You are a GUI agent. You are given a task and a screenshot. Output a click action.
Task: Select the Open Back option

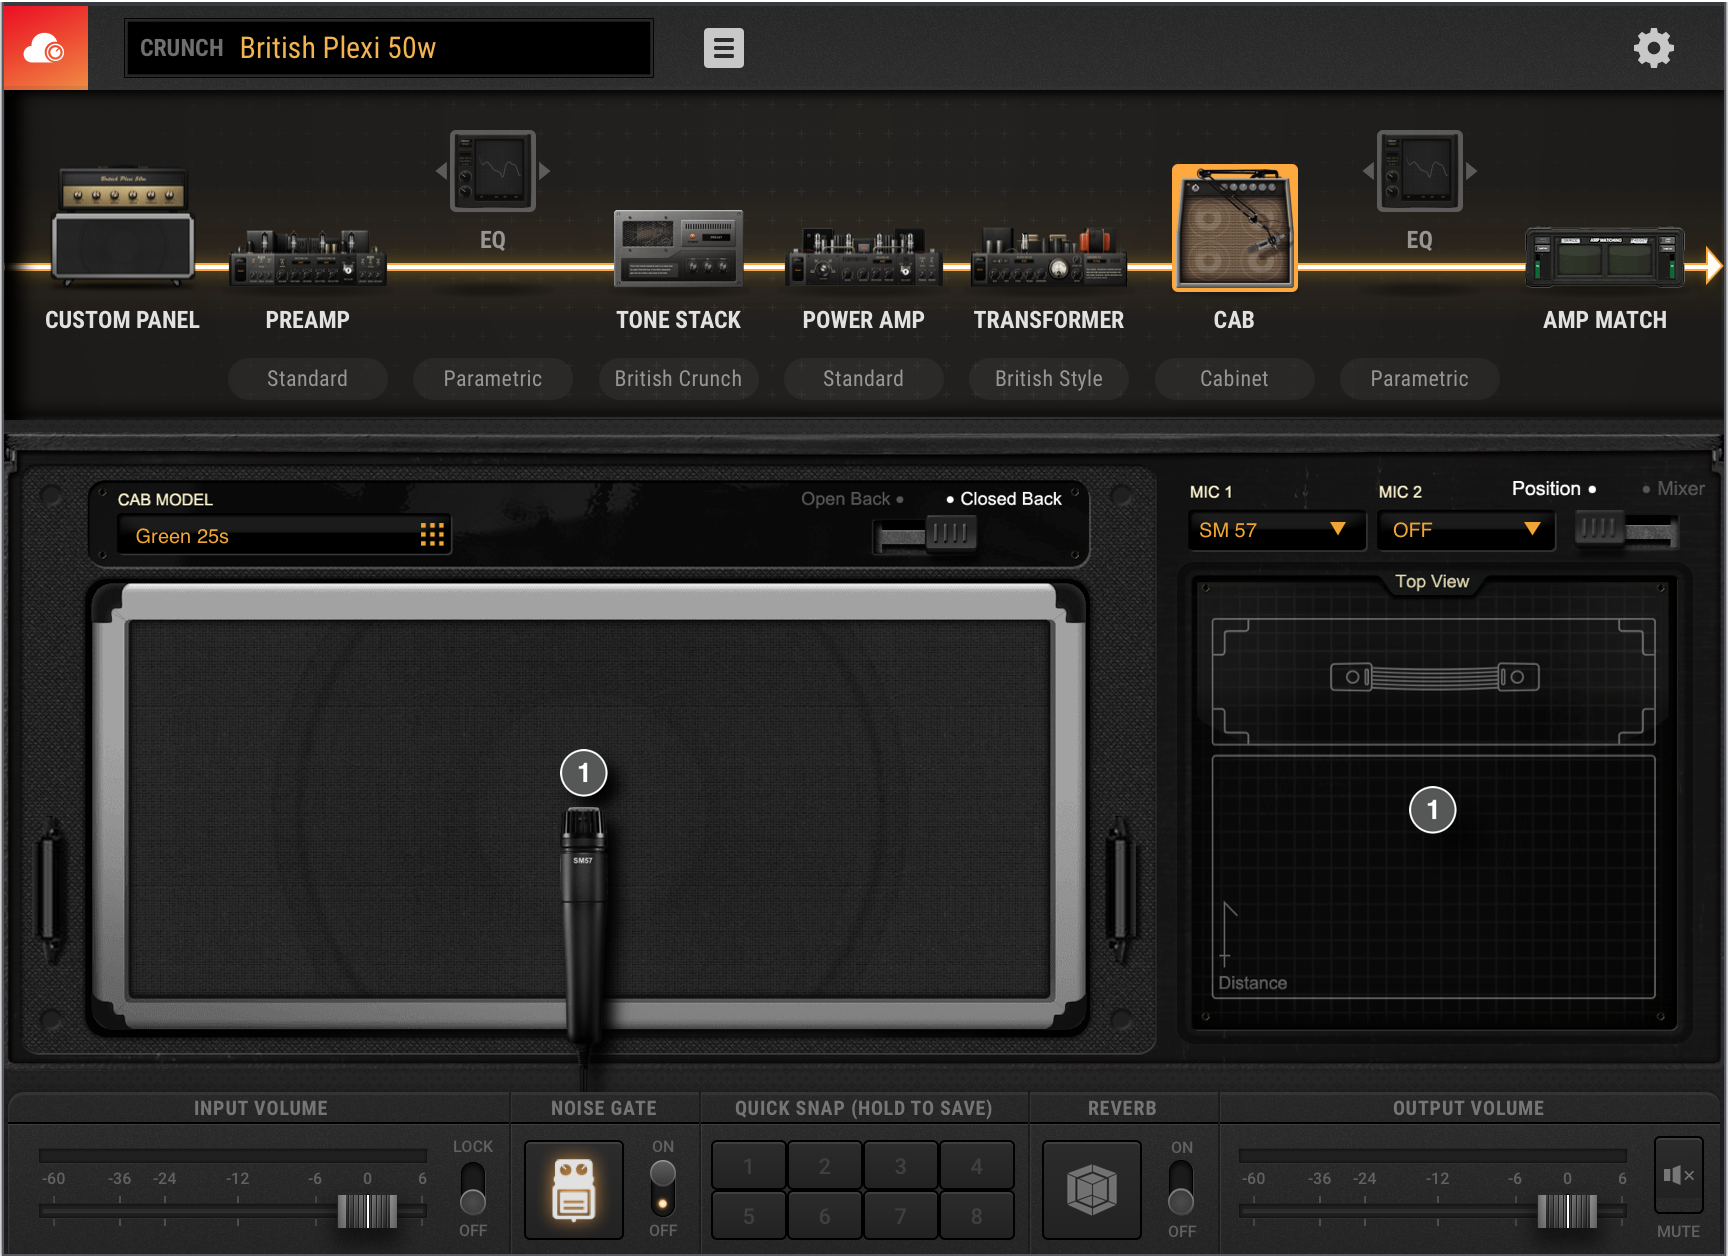(x=852, y=499)
